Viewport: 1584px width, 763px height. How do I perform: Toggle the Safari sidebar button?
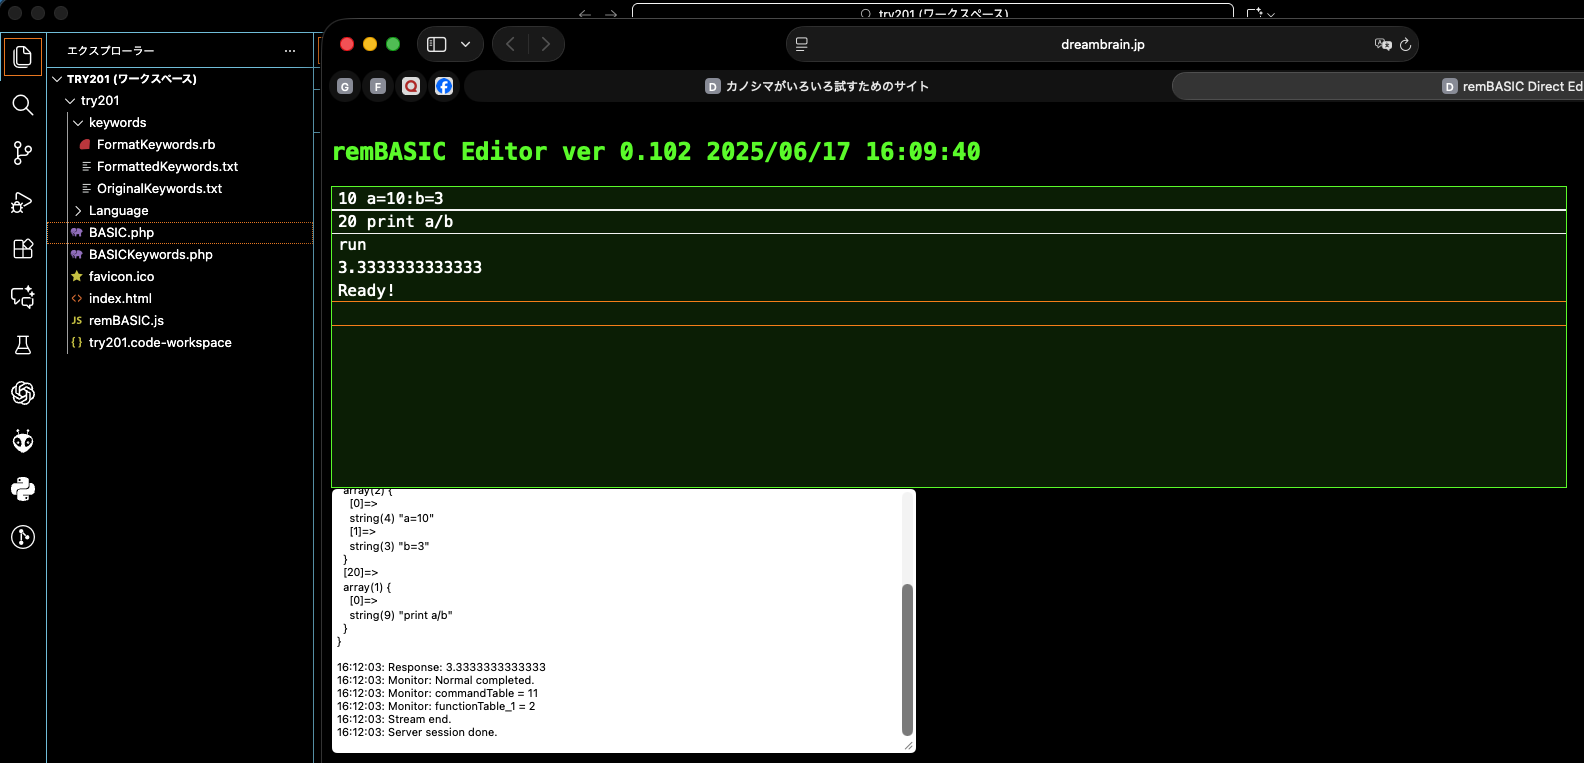tap(437, 44)
